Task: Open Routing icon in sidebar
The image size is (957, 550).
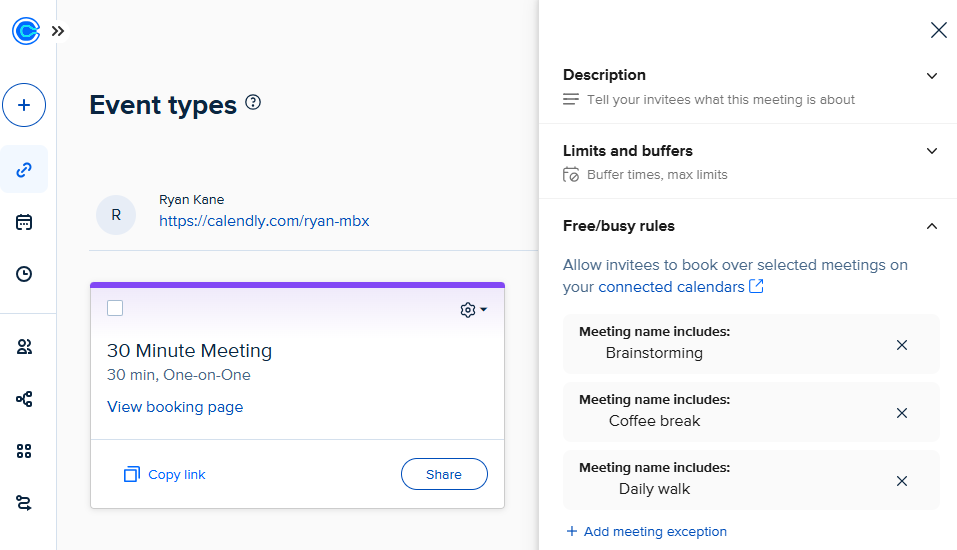Action: (24, 502)
